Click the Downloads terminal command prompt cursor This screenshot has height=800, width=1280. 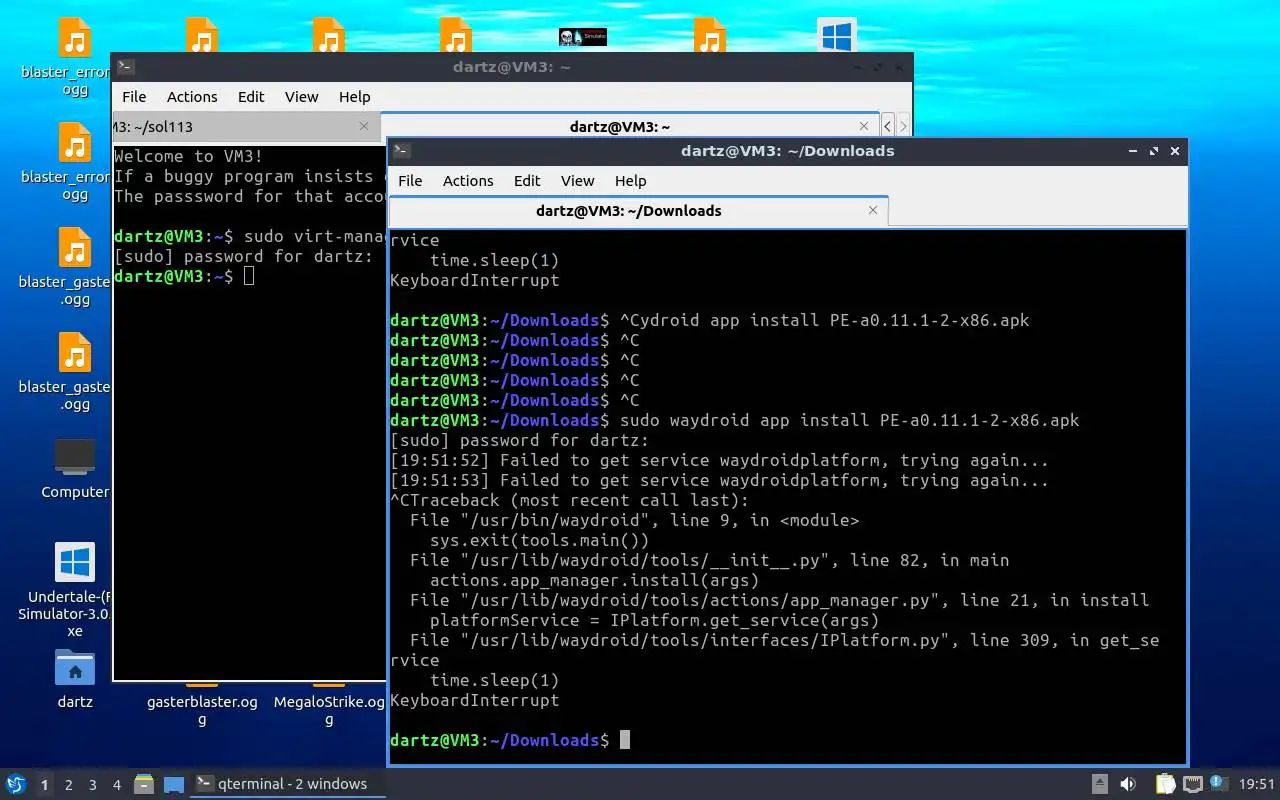[x=625, y=740]
